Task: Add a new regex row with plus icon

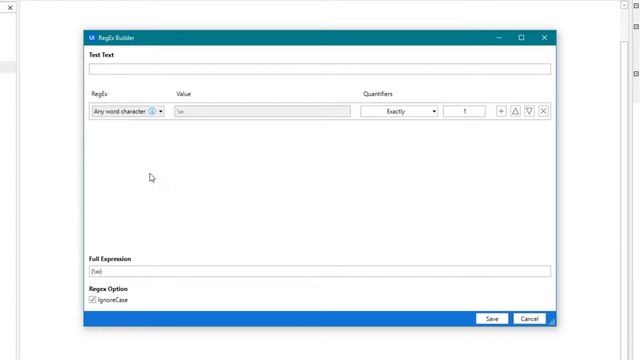Action: (x=501, y=111)
